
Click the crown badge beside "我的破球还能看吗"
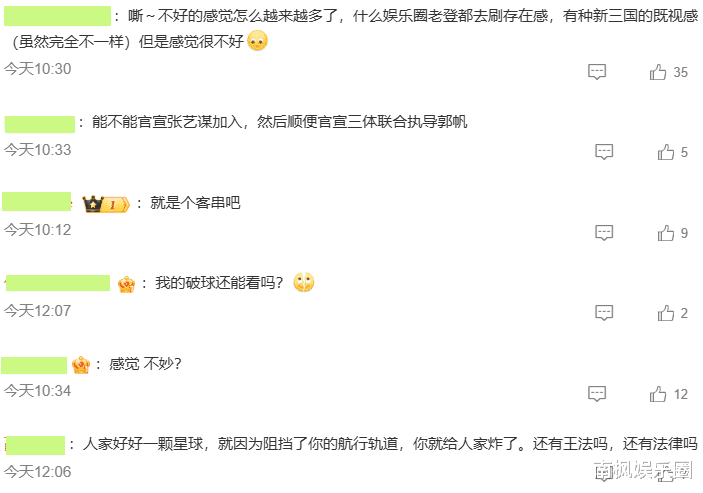(127, 284)
